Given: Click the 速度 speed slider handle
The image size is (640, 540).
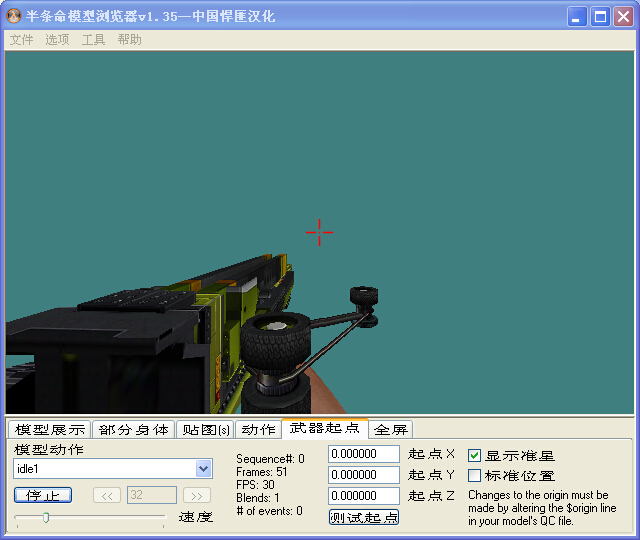Looking at the screenshot, I should click(x=46, y=518).
